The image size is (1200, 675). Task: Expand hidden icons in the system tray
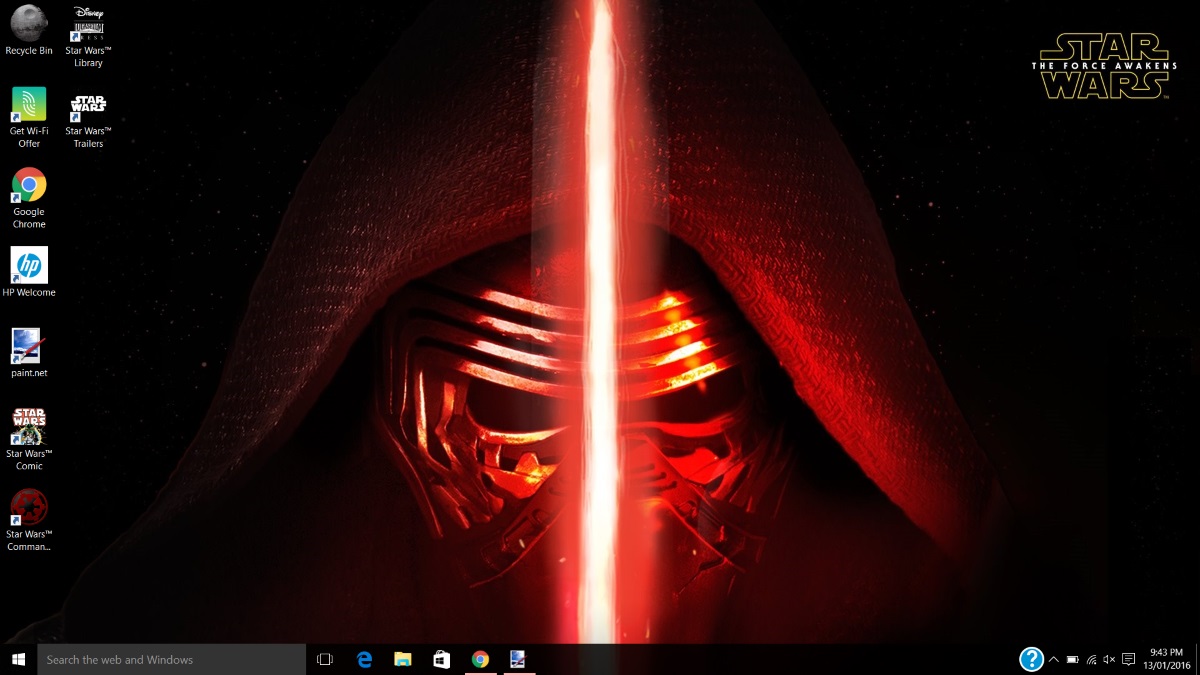click(x=1054, y=659)
